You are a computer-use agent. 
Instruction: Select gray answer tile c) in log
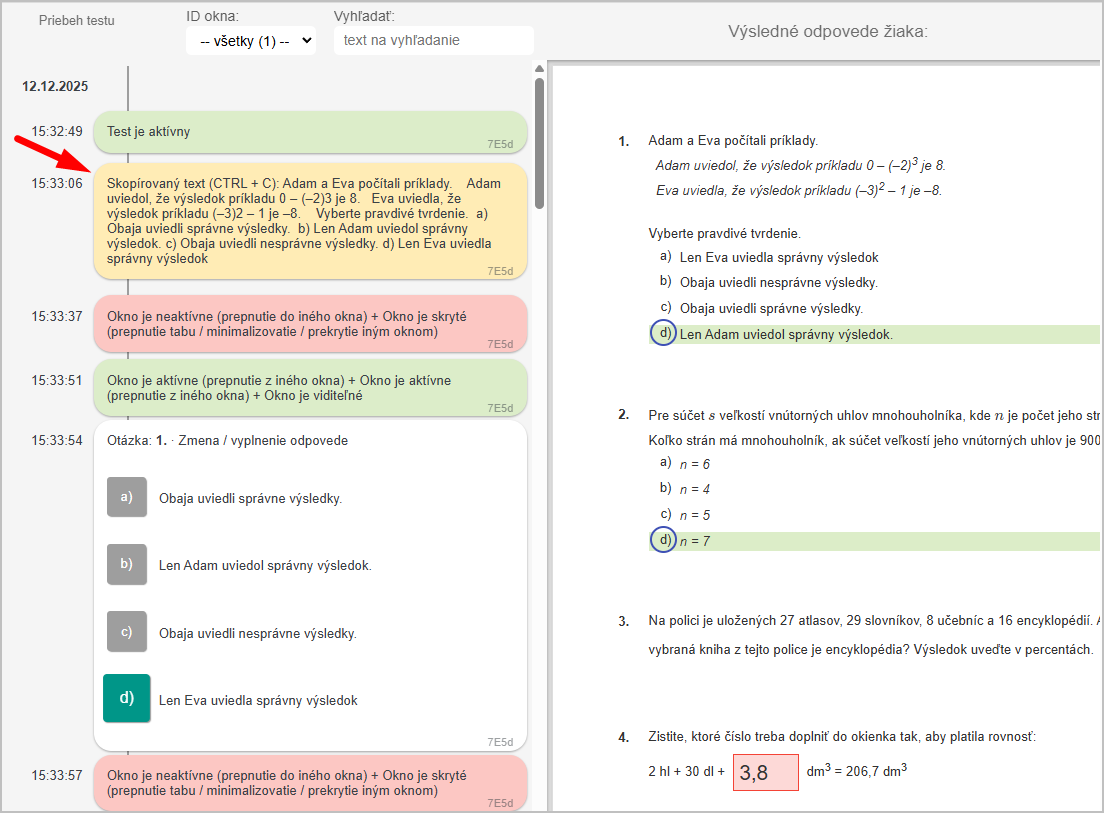tap(127, 632)
